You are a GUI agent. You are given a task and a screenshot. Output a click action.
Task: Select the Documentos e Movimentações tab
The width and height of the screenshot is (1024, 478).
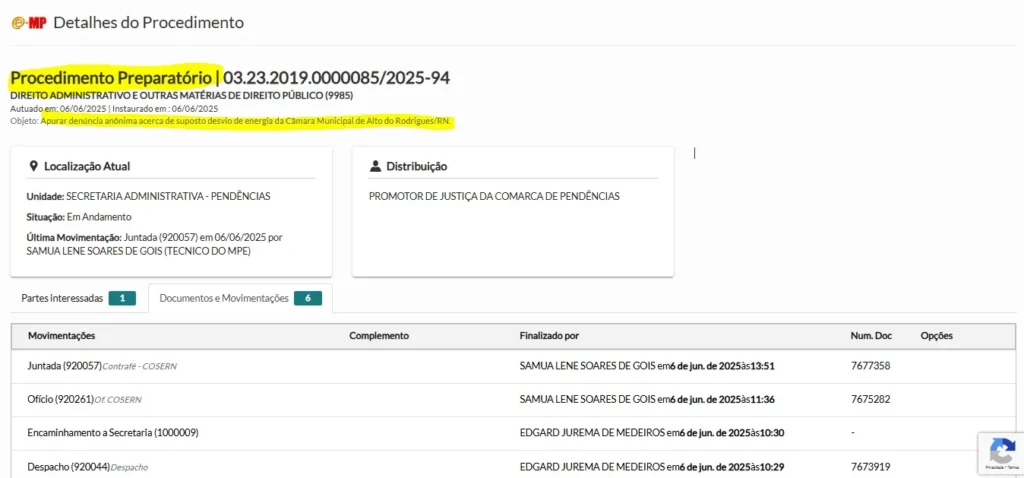(x=224, y=298)
